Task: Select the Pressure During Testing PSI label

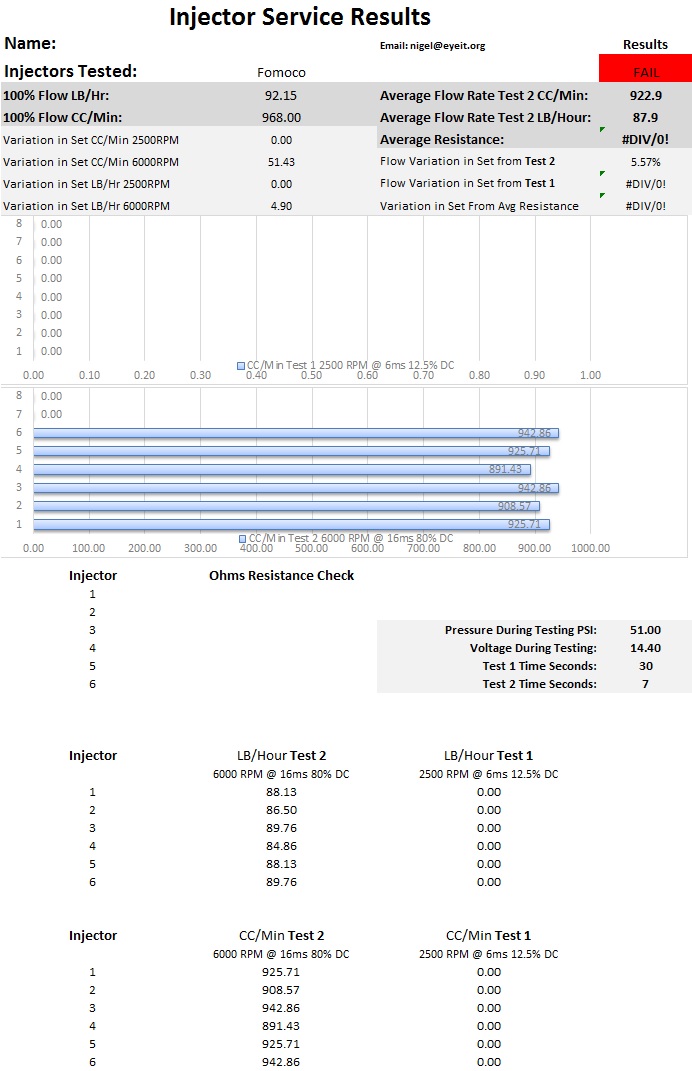Action: (x=521, y=630)
